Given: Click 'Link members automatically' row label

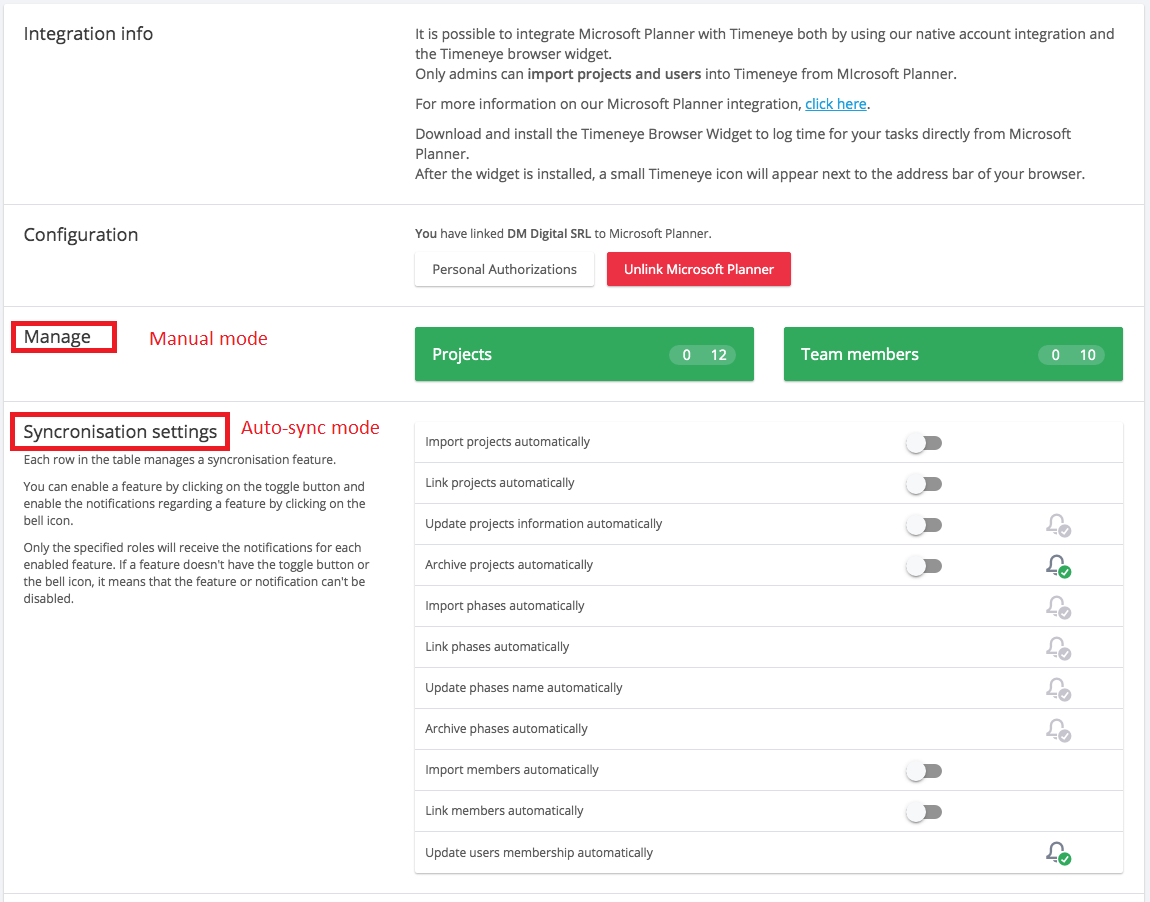Looking at the screenshot, I should pos(505,811).
